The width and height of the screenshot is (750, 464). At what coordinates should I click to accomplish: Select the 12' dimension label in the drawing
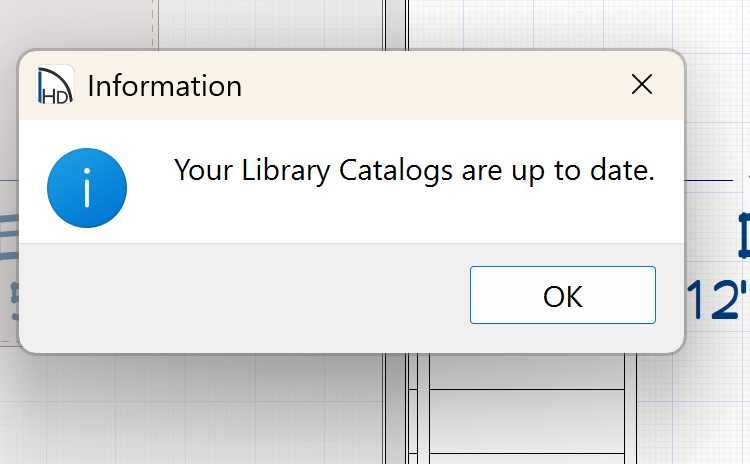(x=718, y=300)
